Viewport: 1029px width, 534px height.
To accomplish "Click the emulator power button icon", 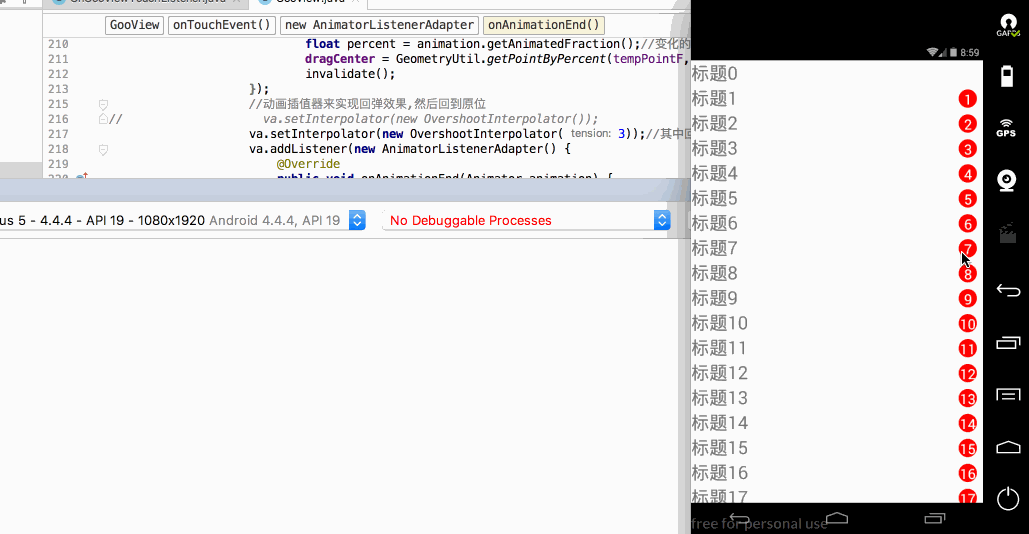I will point(1008,499).
